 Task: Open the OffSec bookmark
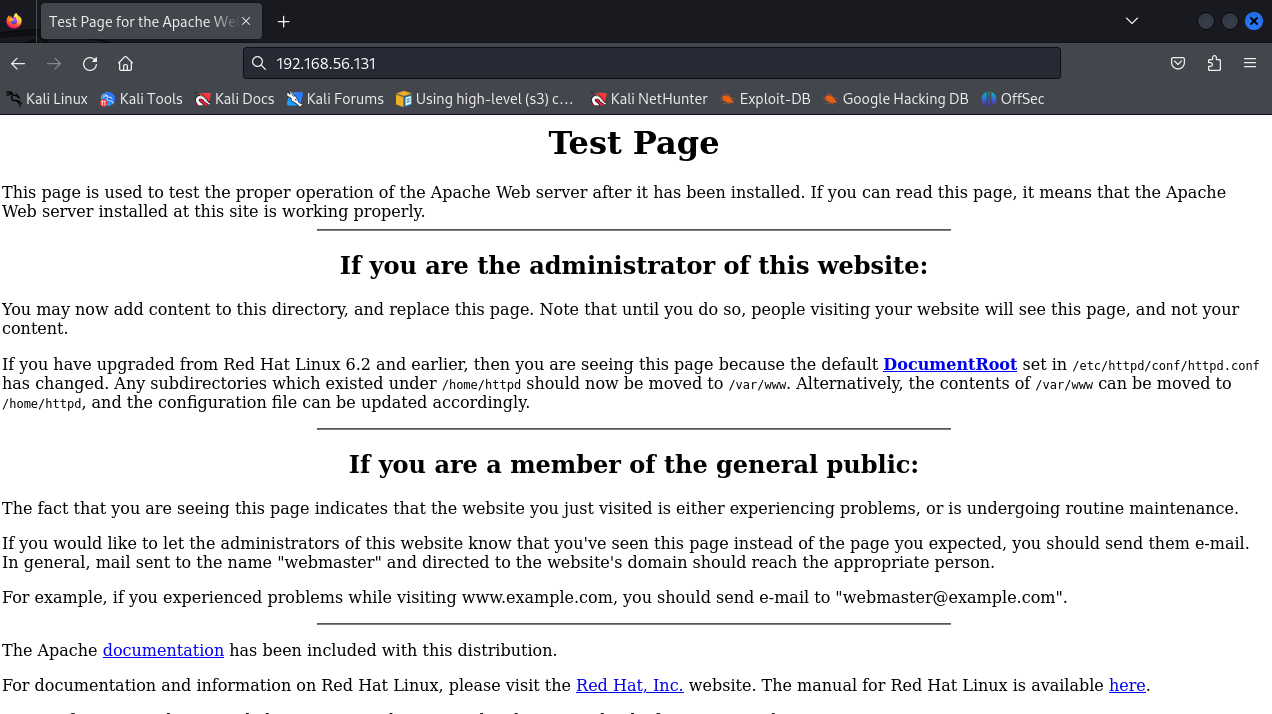1013,99
